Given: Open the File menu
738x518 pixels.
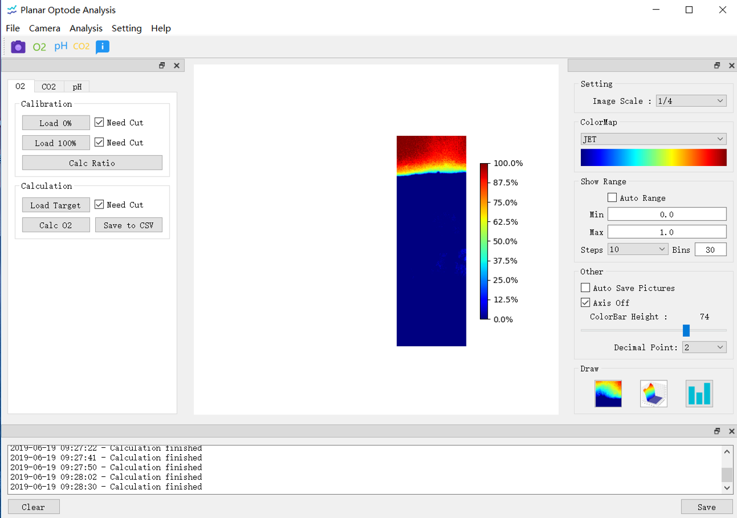Looking at the screenshot, I should tap(13, 28).
